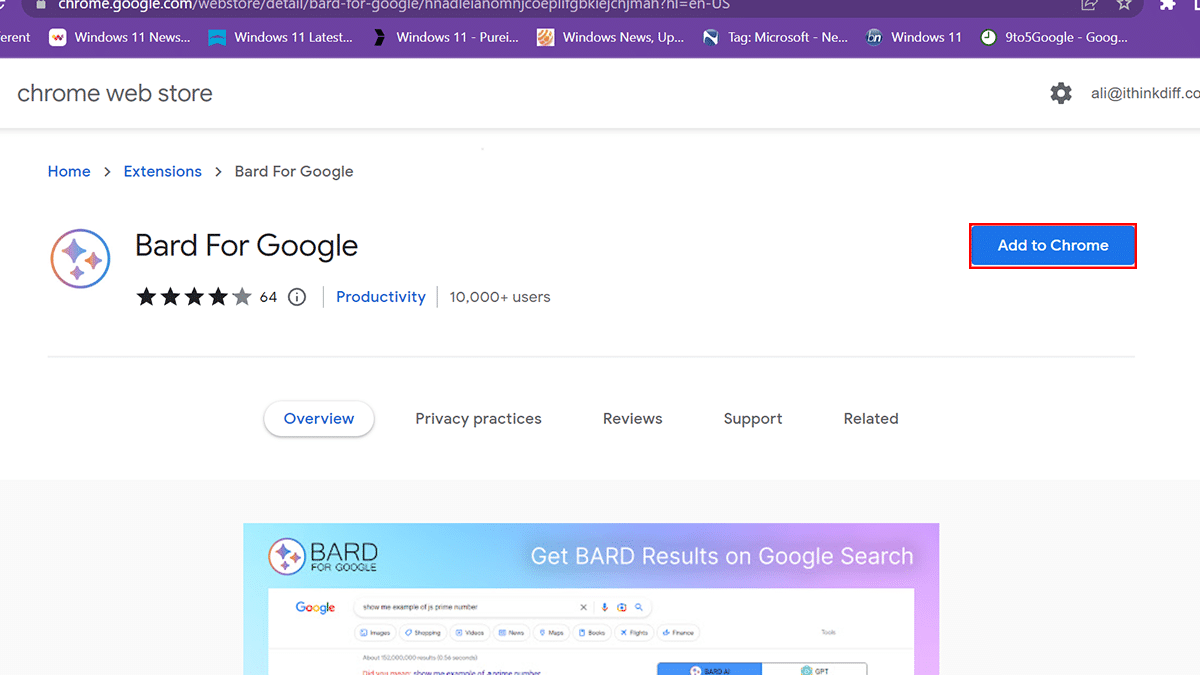Image resolution: width=1200 pixels, height=675 pixels.
Task: Open the Windows News bookmark
Action: tap(611, 38)
